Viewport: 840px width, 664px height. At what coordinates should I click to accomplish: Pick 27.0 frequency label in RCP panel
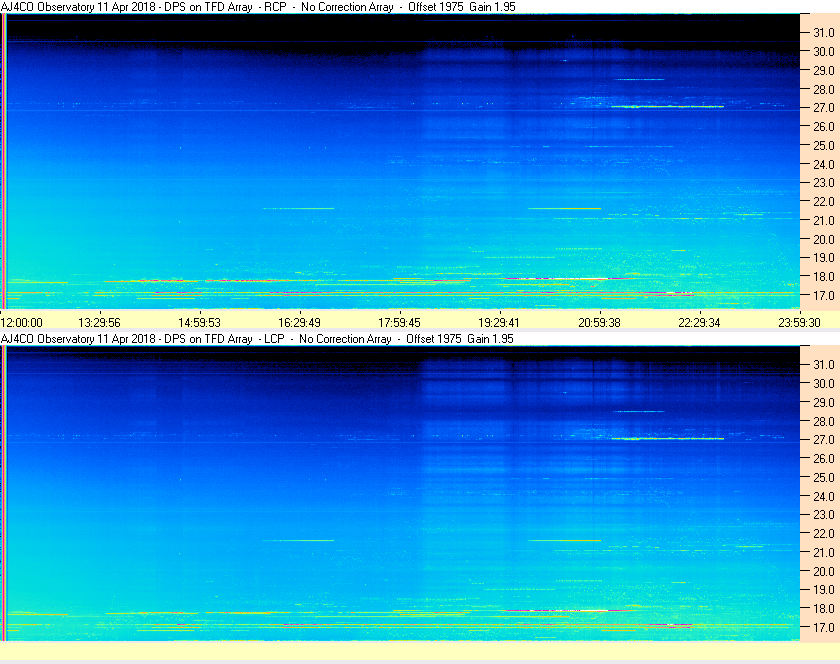[x=824, y=108]
